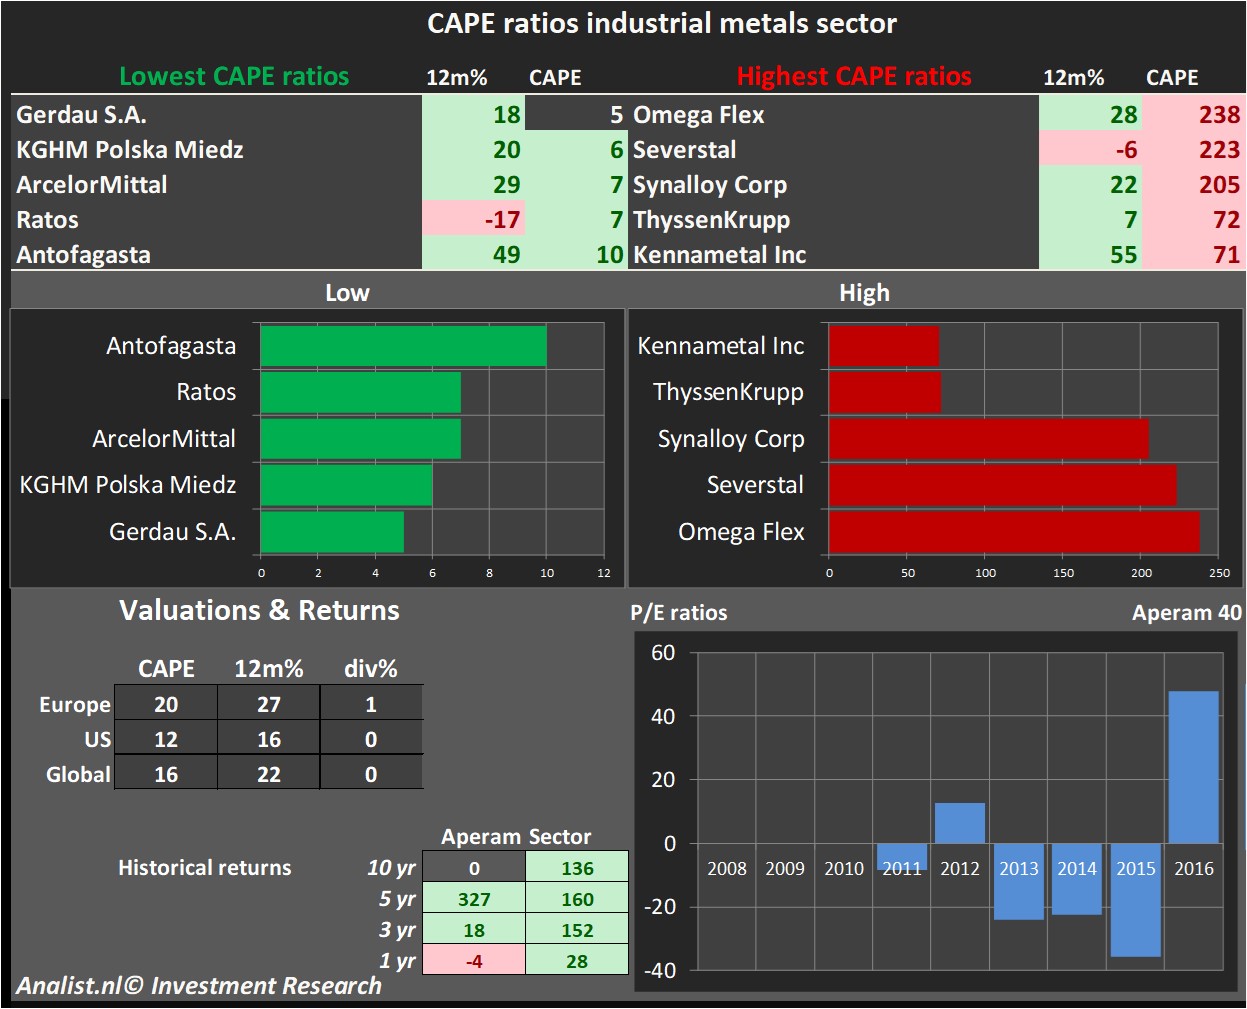Click the "Valuations & Returns" heading
The width and height of the screenshot is (1247, 1009).
259,610
